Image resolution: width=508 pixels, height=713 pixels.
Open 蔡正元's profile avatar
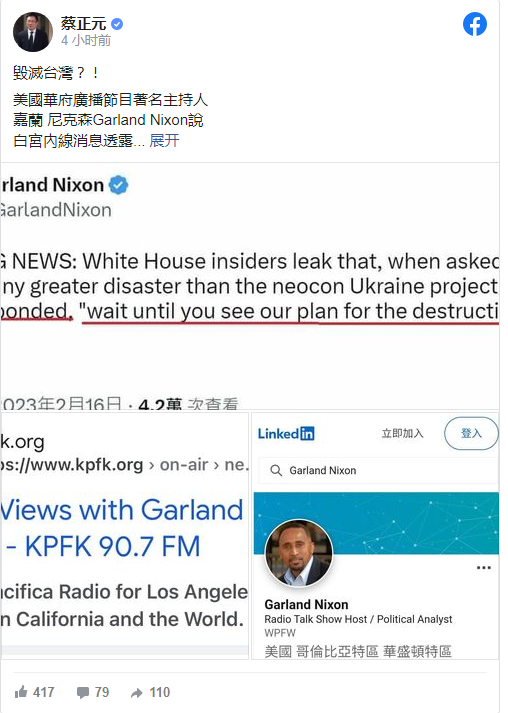(x=33, y=32)
